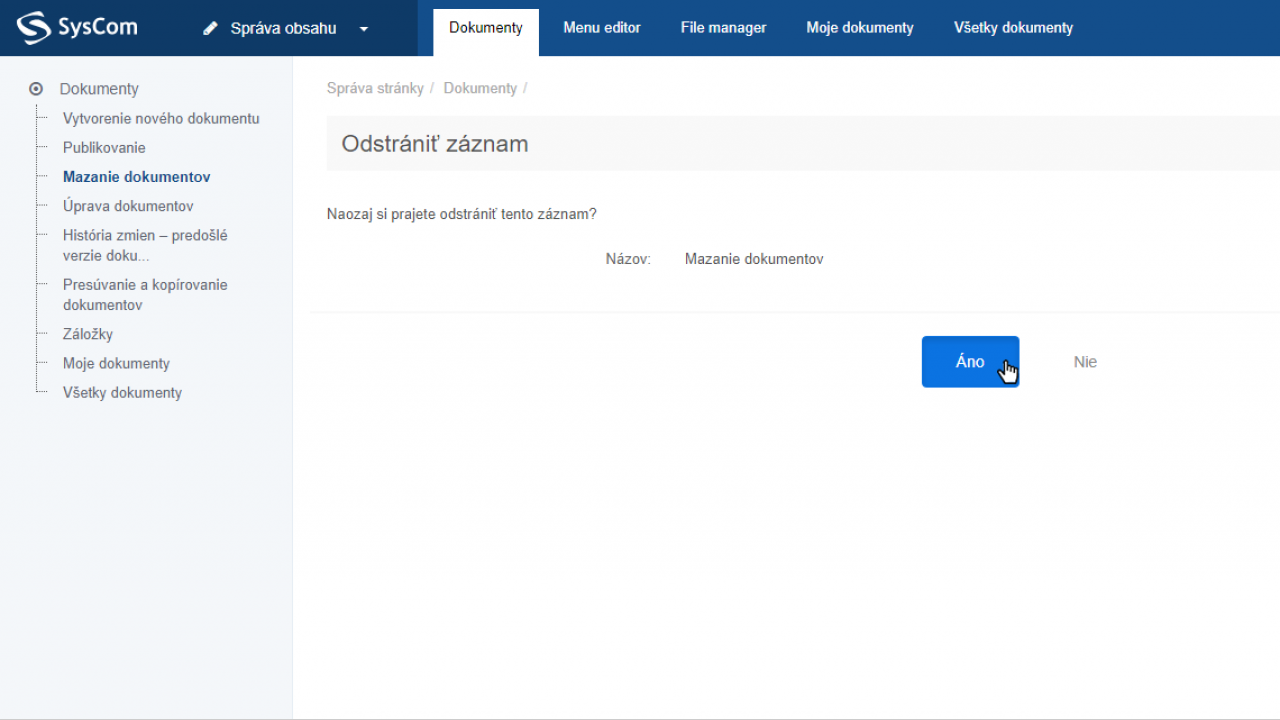Open Publikovanie in the sidebar tree
Screen dimensions: 1280x720
pyautogui.click(x=104, y=147)
